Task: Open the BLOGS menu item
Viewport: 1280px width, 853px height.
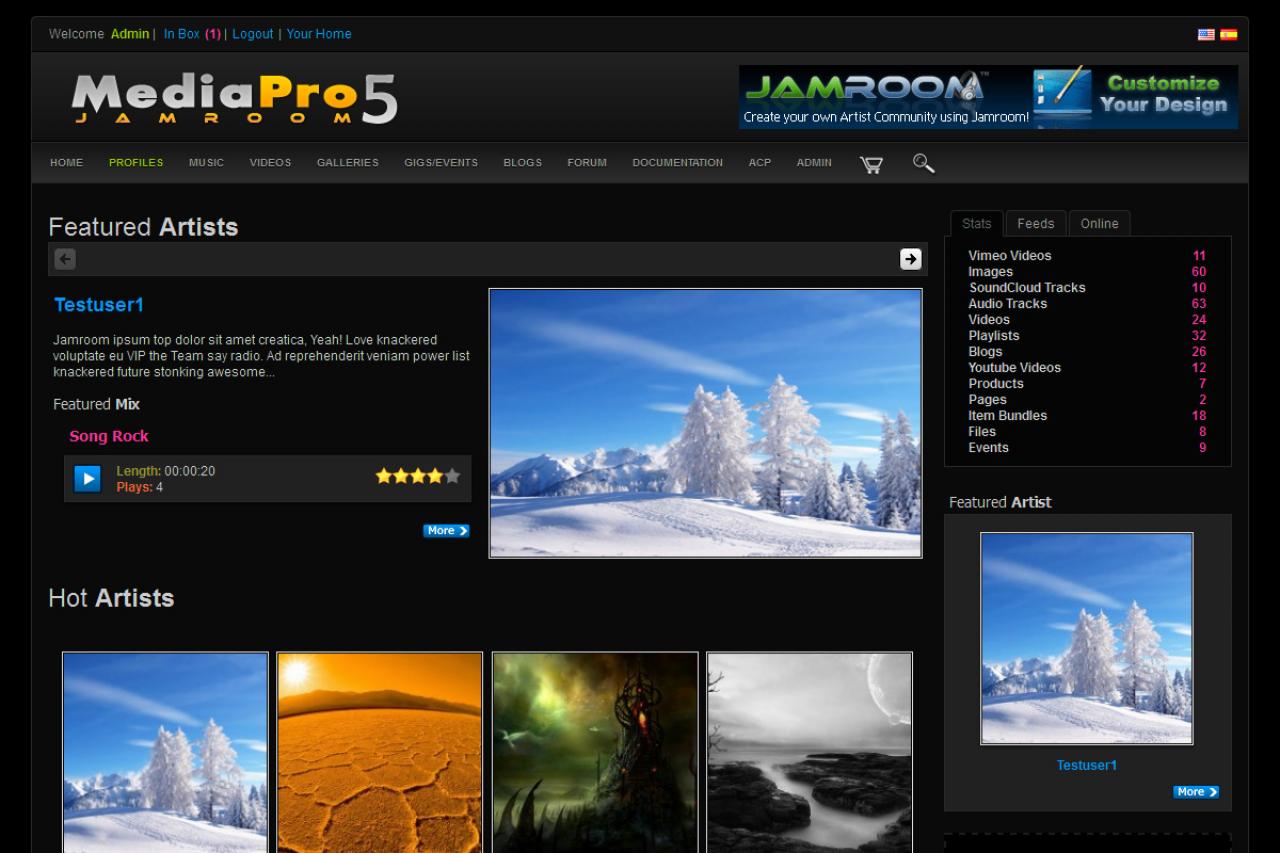Action: pyautogui.click(x=522, y=163)
